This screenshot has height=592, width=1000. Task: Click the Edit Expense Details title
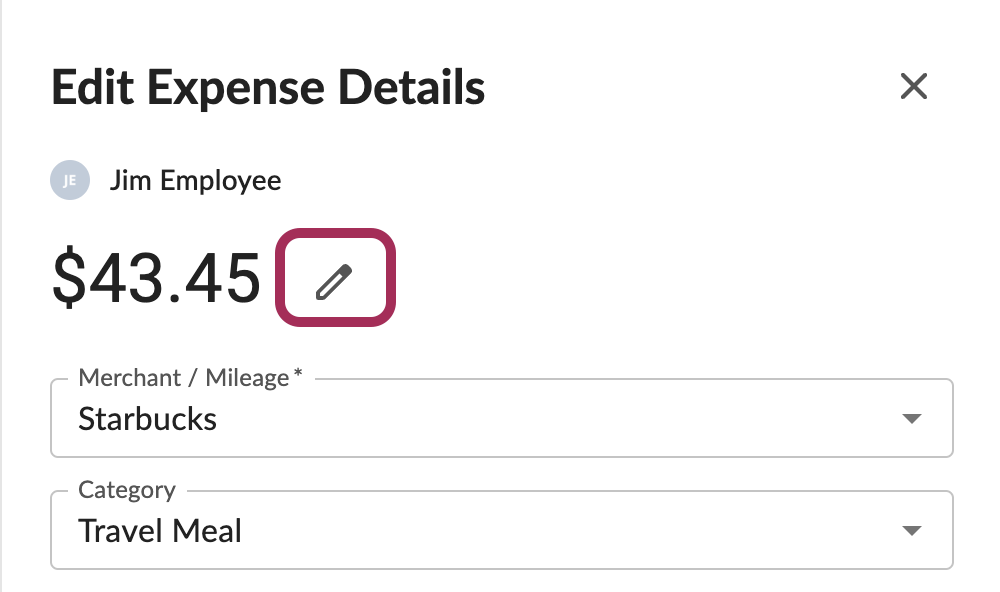pos(267,87)
